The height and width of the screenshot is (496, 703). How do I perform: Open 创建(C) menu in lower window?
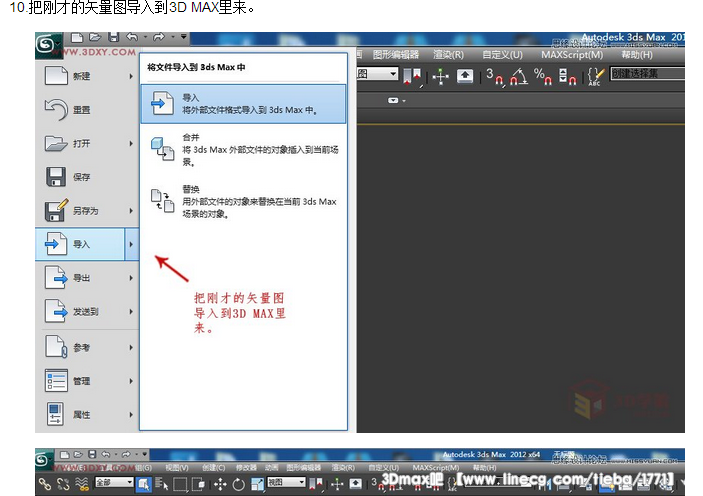click(x=213, y=468)
